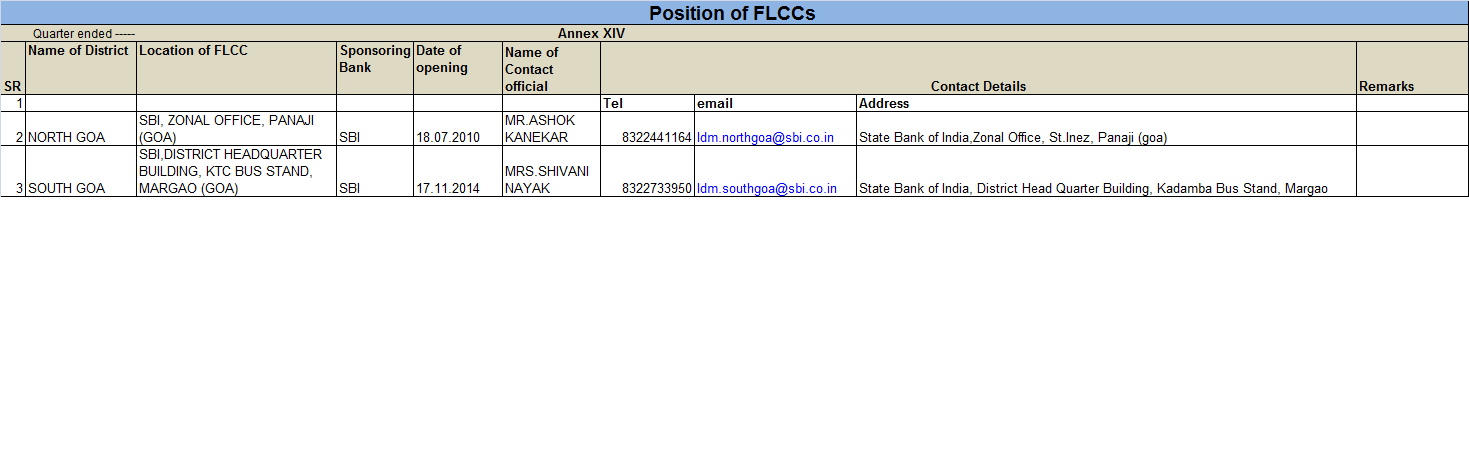1469x460 pixels.
Task: Open the ldm.northgoa@sbi.co.in email link
Action: click(766, 138)
